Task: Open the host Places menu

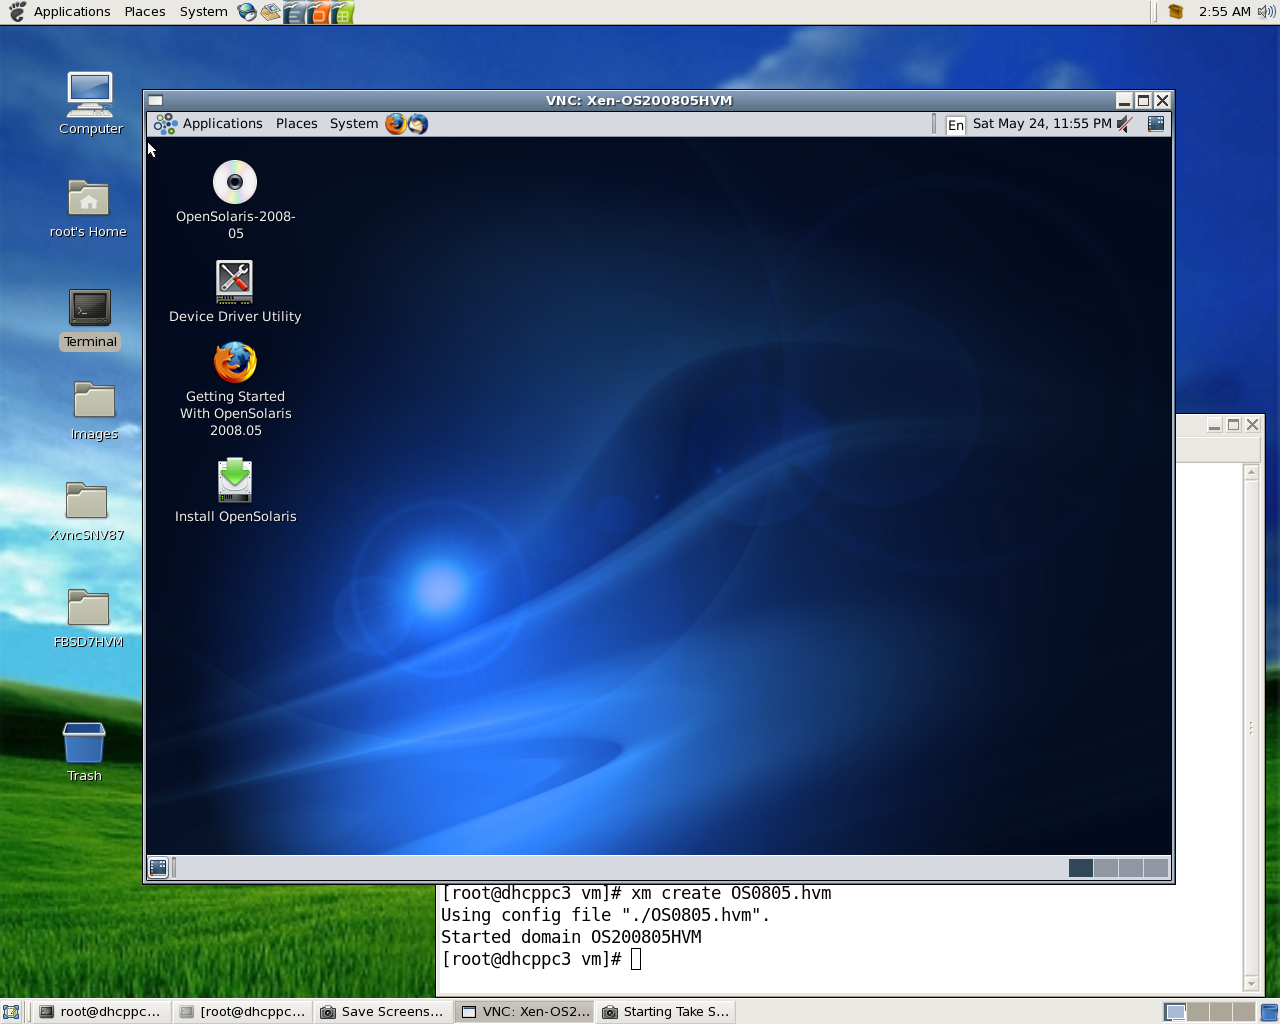Action: tap(145, 12)
